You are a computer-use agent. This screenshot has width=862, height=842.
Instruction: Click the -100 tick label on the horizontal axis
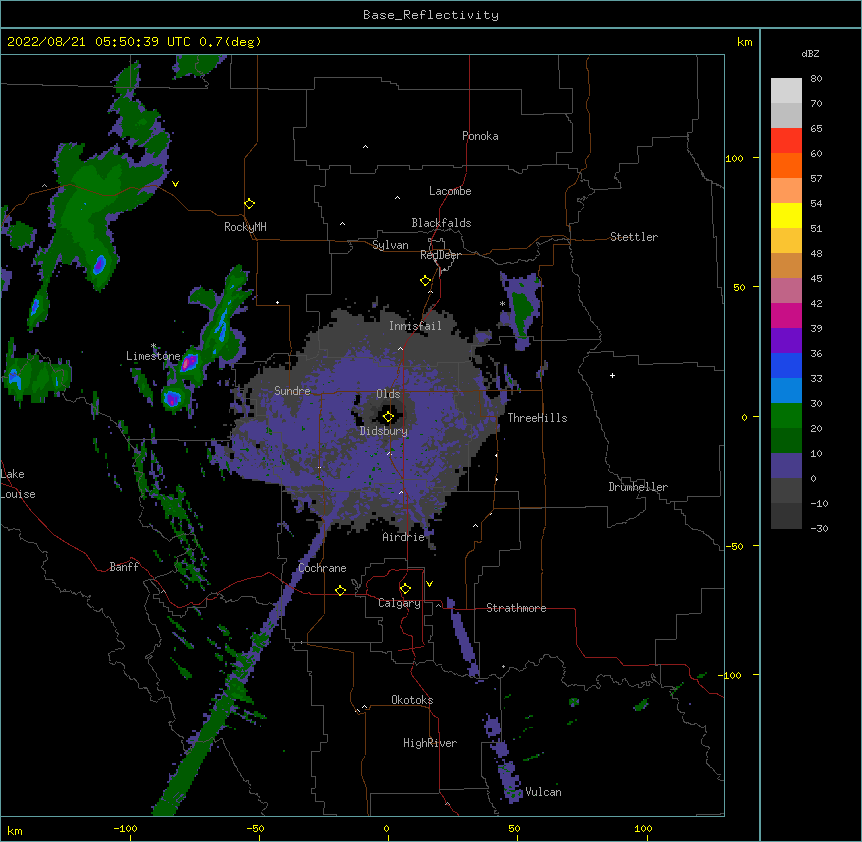click(125, 828)
